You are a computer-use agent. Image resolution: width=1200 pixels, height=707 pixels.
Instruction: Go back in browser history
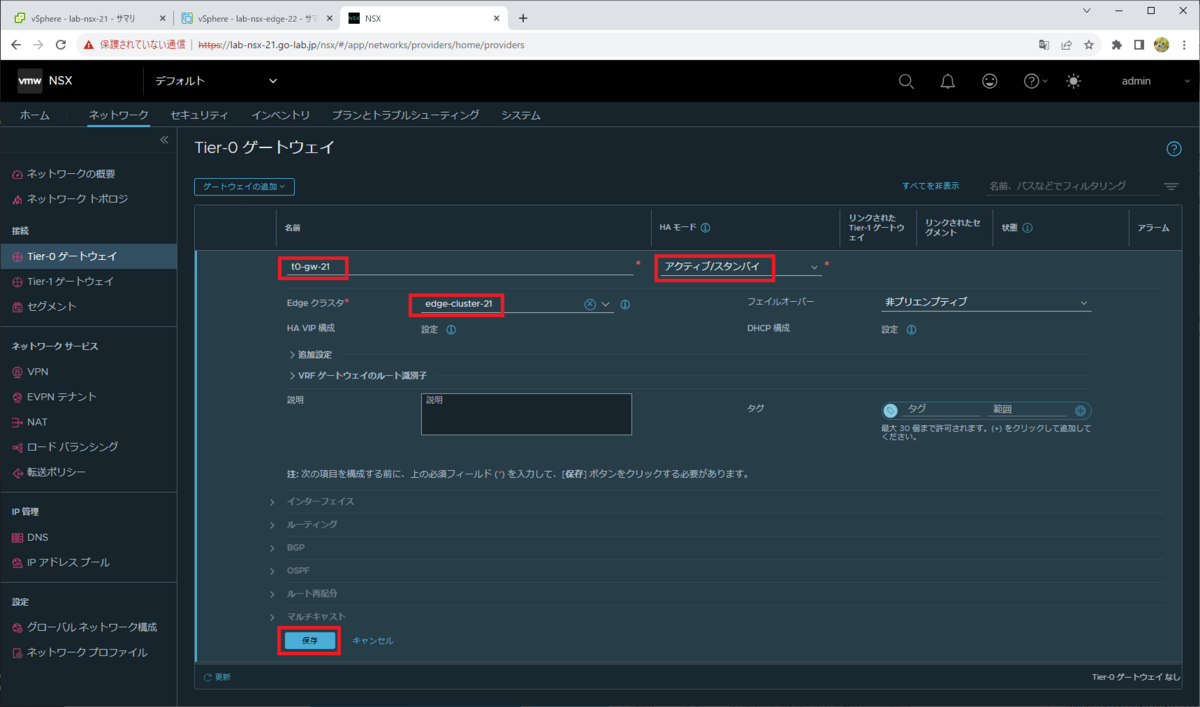(15, 45)
